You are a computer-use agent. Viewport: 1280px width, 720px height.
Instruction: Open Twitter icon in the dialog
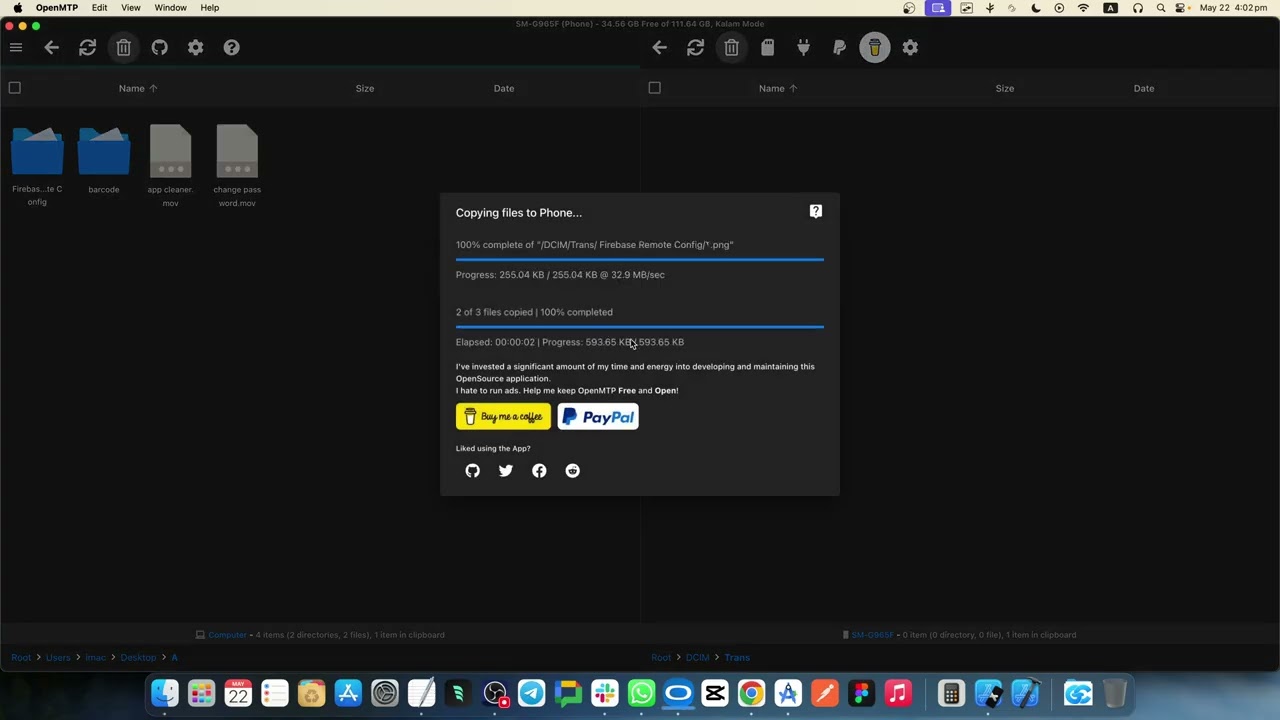pos(506,471)
